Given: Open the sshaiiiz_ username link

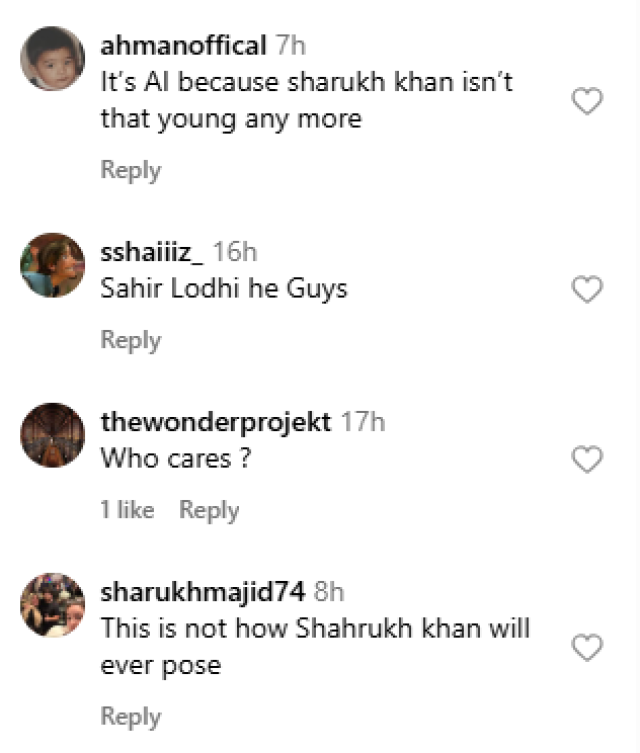Looking at the screenshot, I should 152,252.
